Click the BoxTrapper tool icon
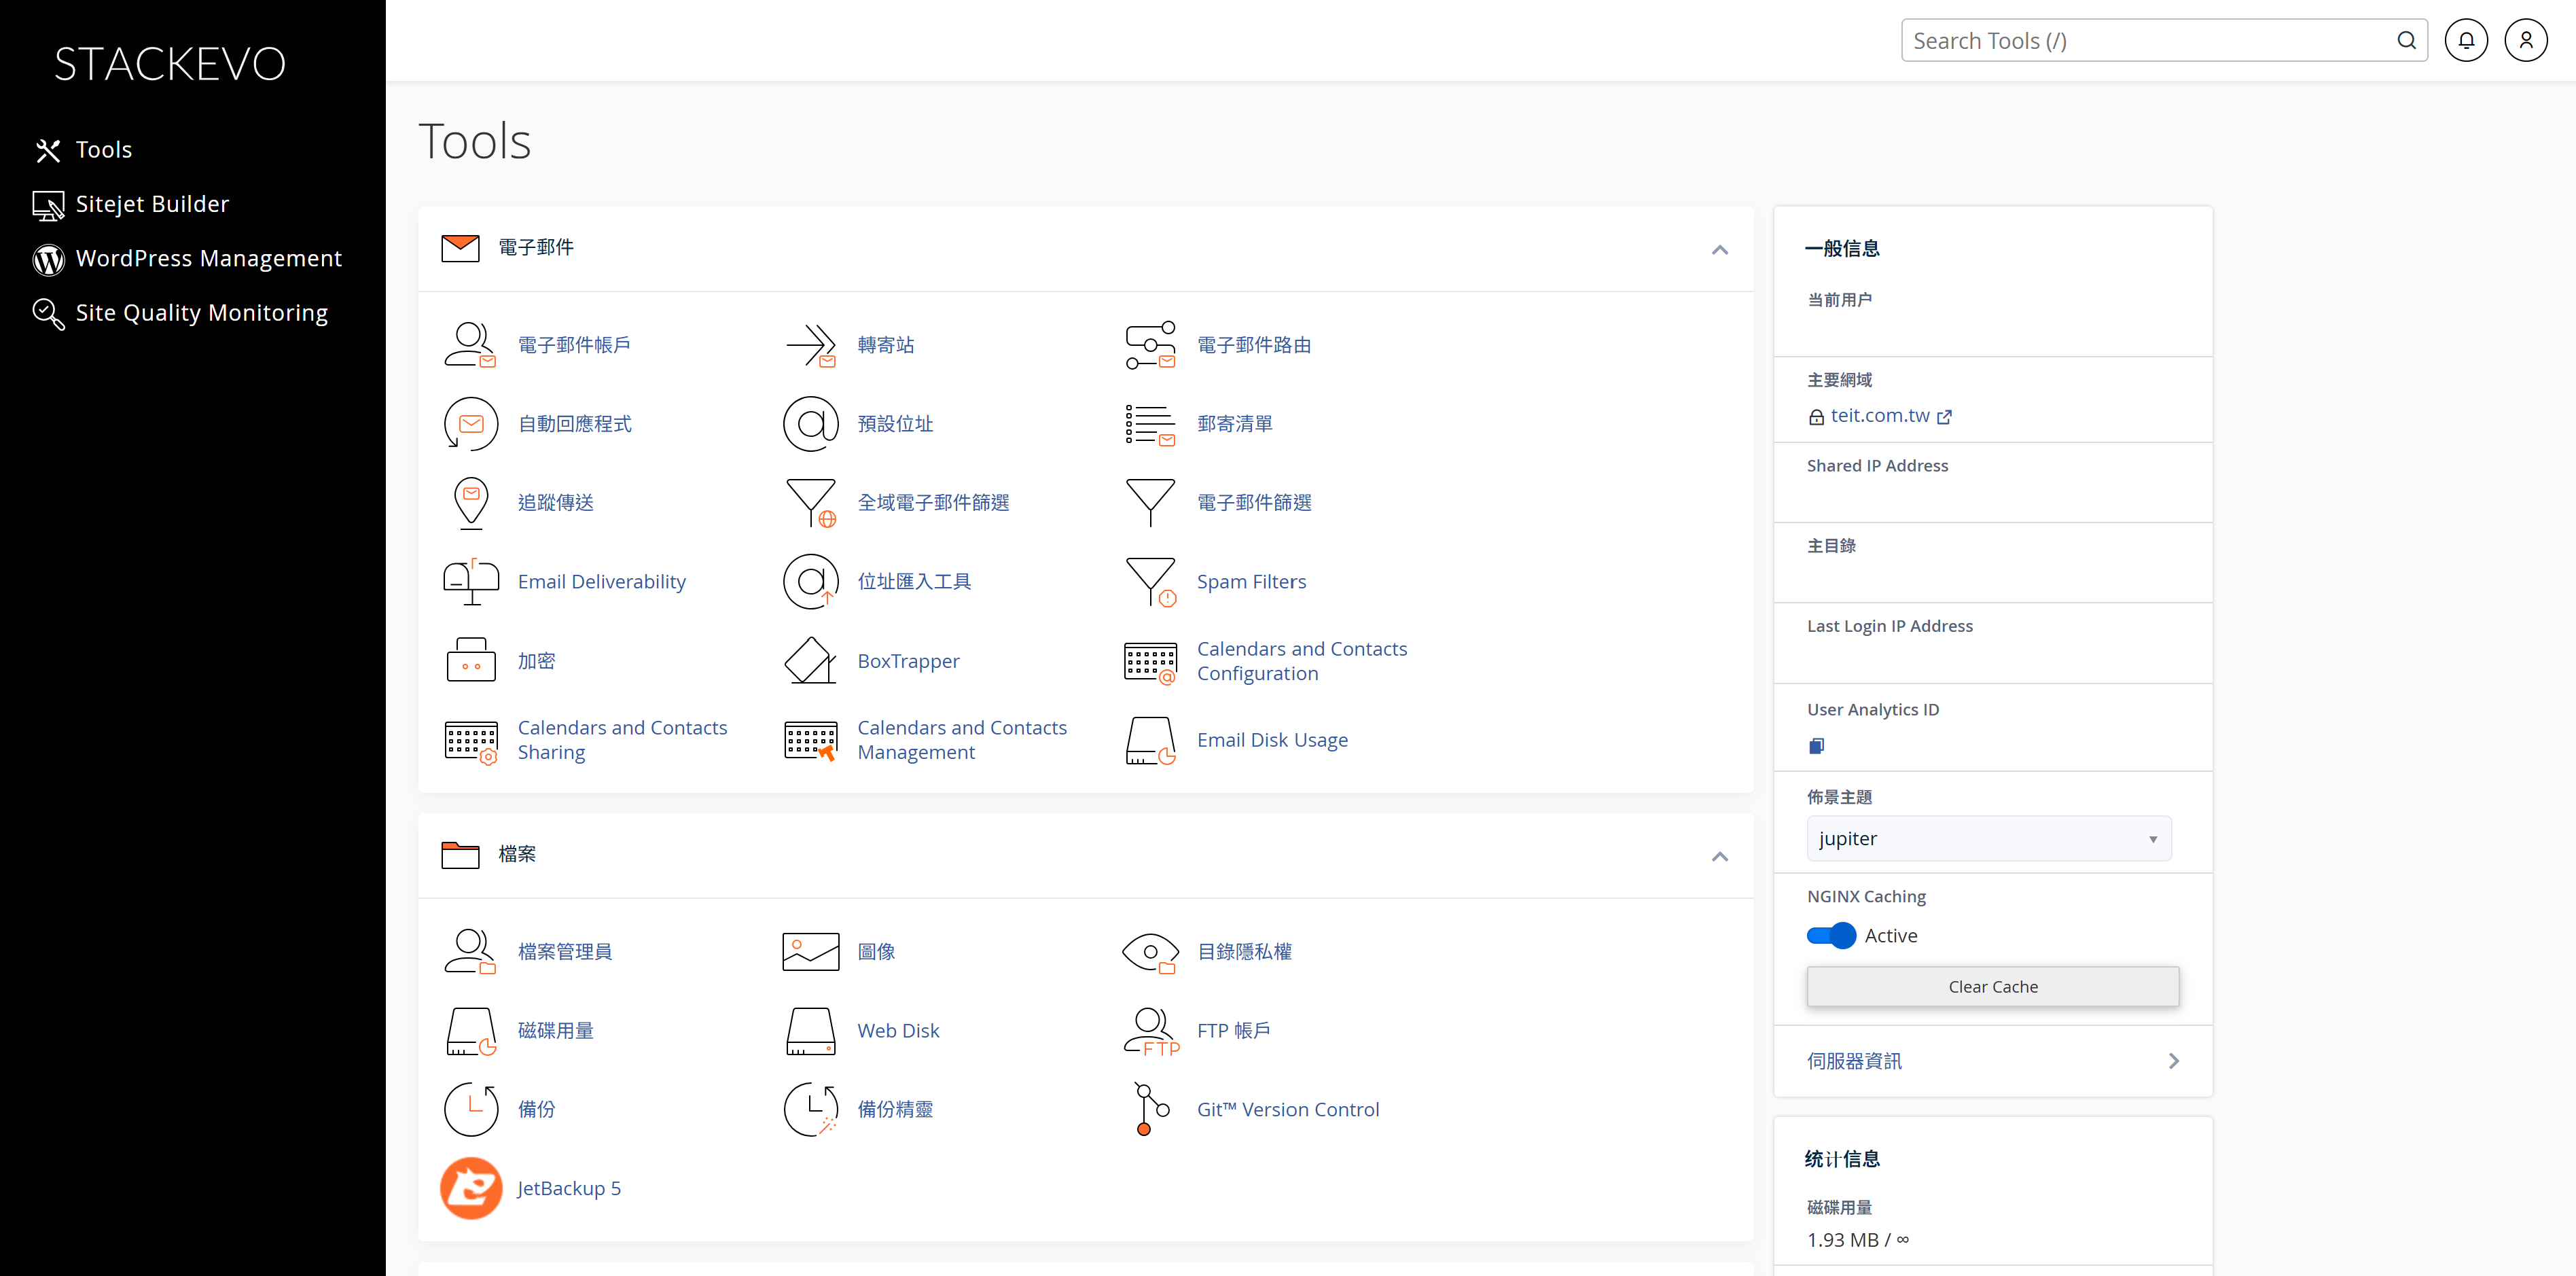The width and height of the screenshot is (2576, 1276). tap(810, 661)
